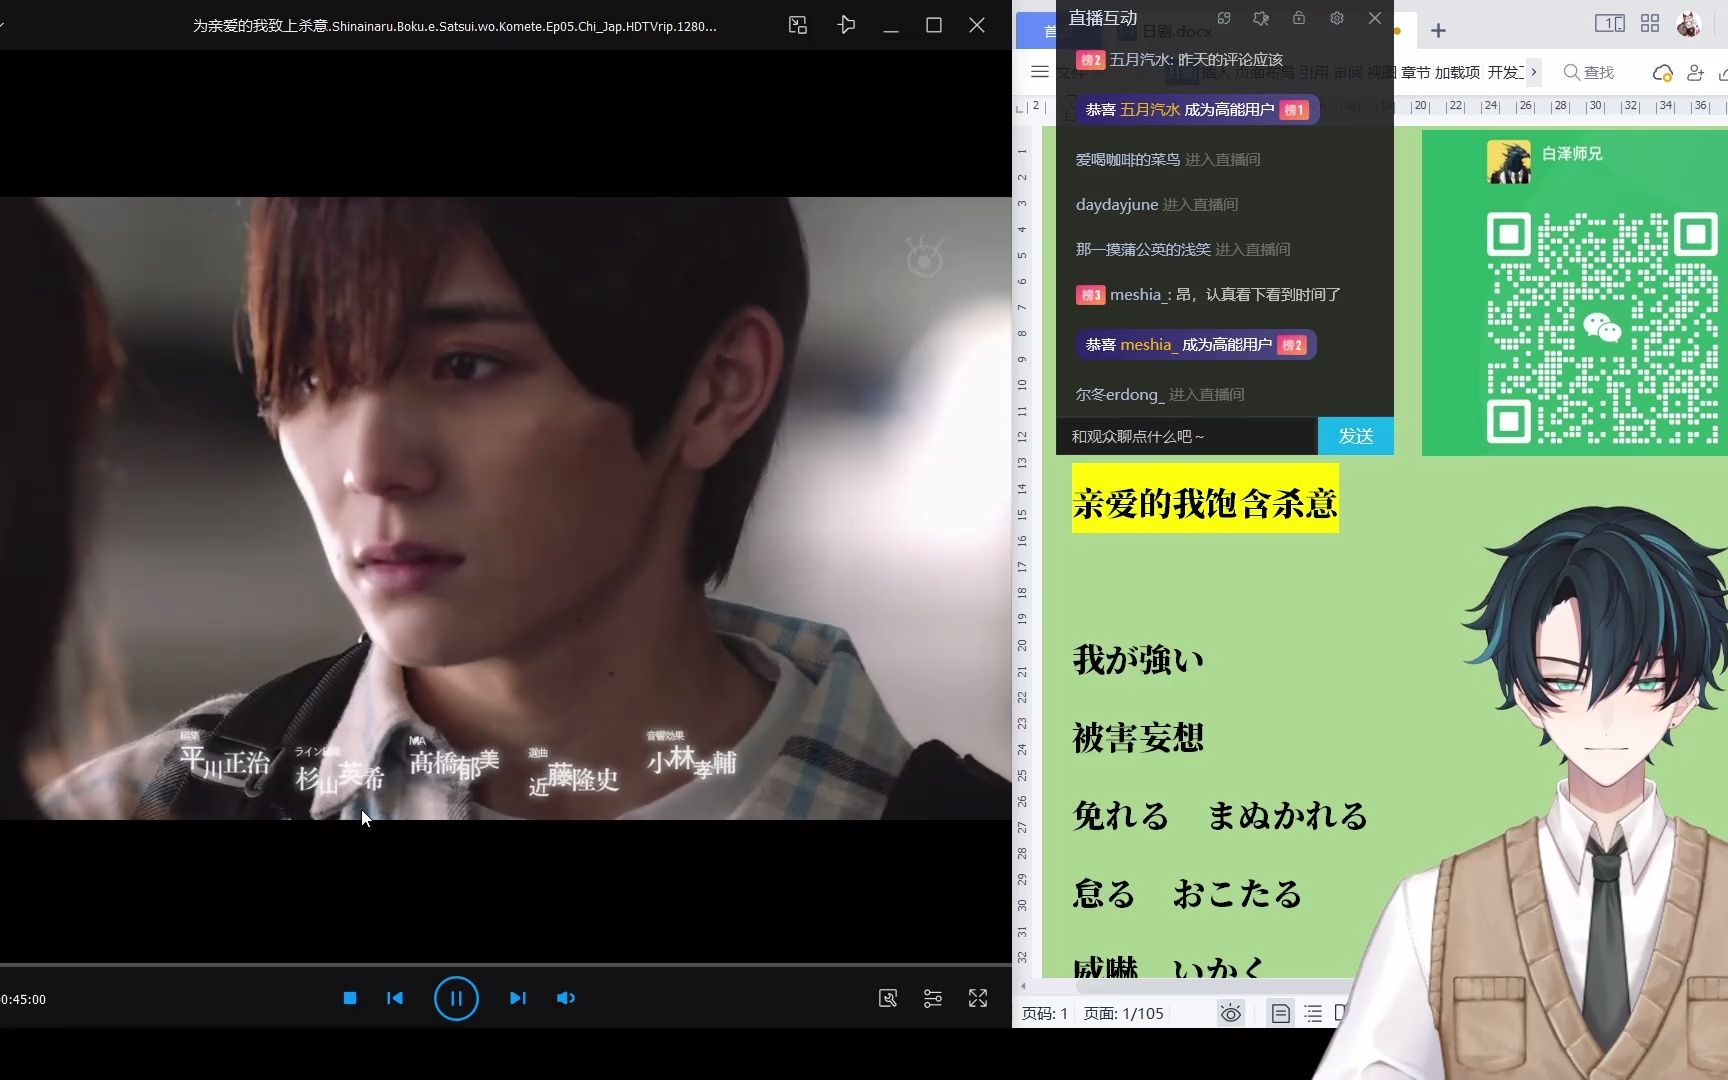Viewport: 1728px width, 1080px height.
Task: Skip to the previous video track
Action: click(x=395, y=998)
